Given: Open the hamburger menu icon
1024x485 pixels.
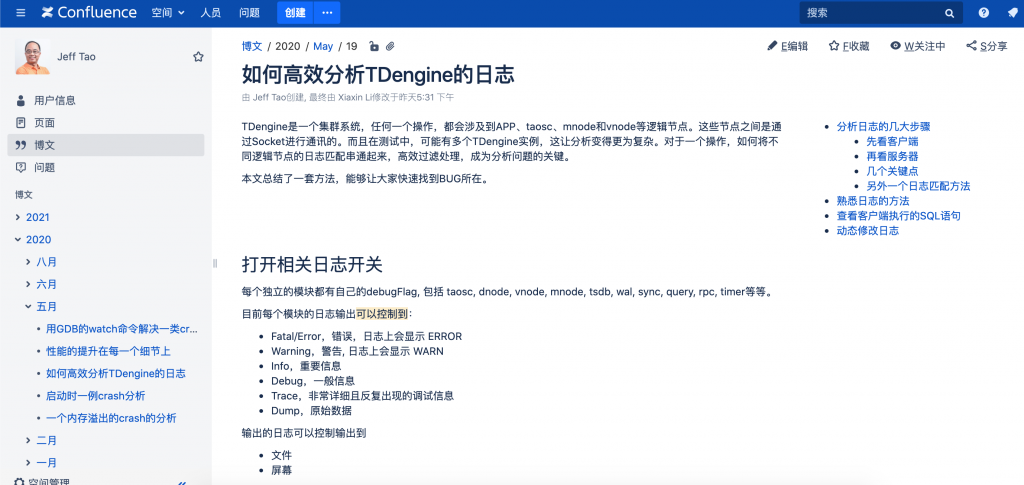Looking at the screenshot, I should pos(21,12).
